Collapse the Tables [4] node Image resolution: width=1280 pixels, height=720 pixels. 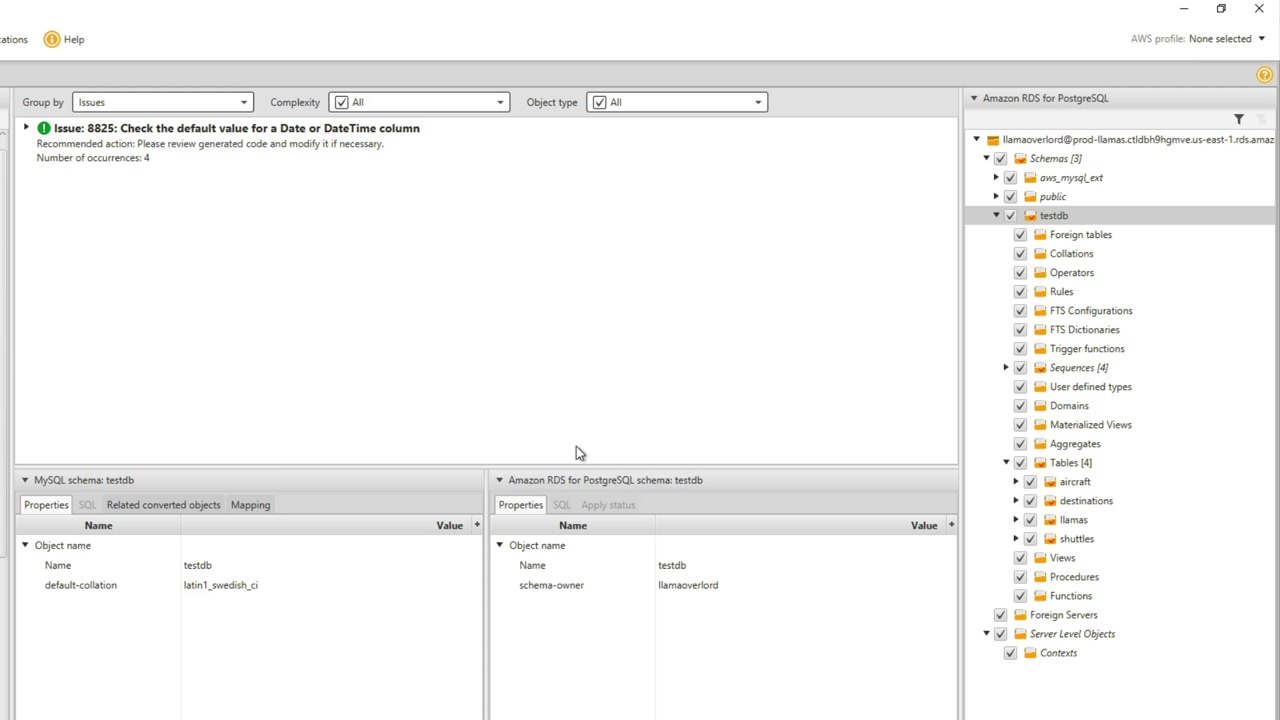coord(1006,463)
